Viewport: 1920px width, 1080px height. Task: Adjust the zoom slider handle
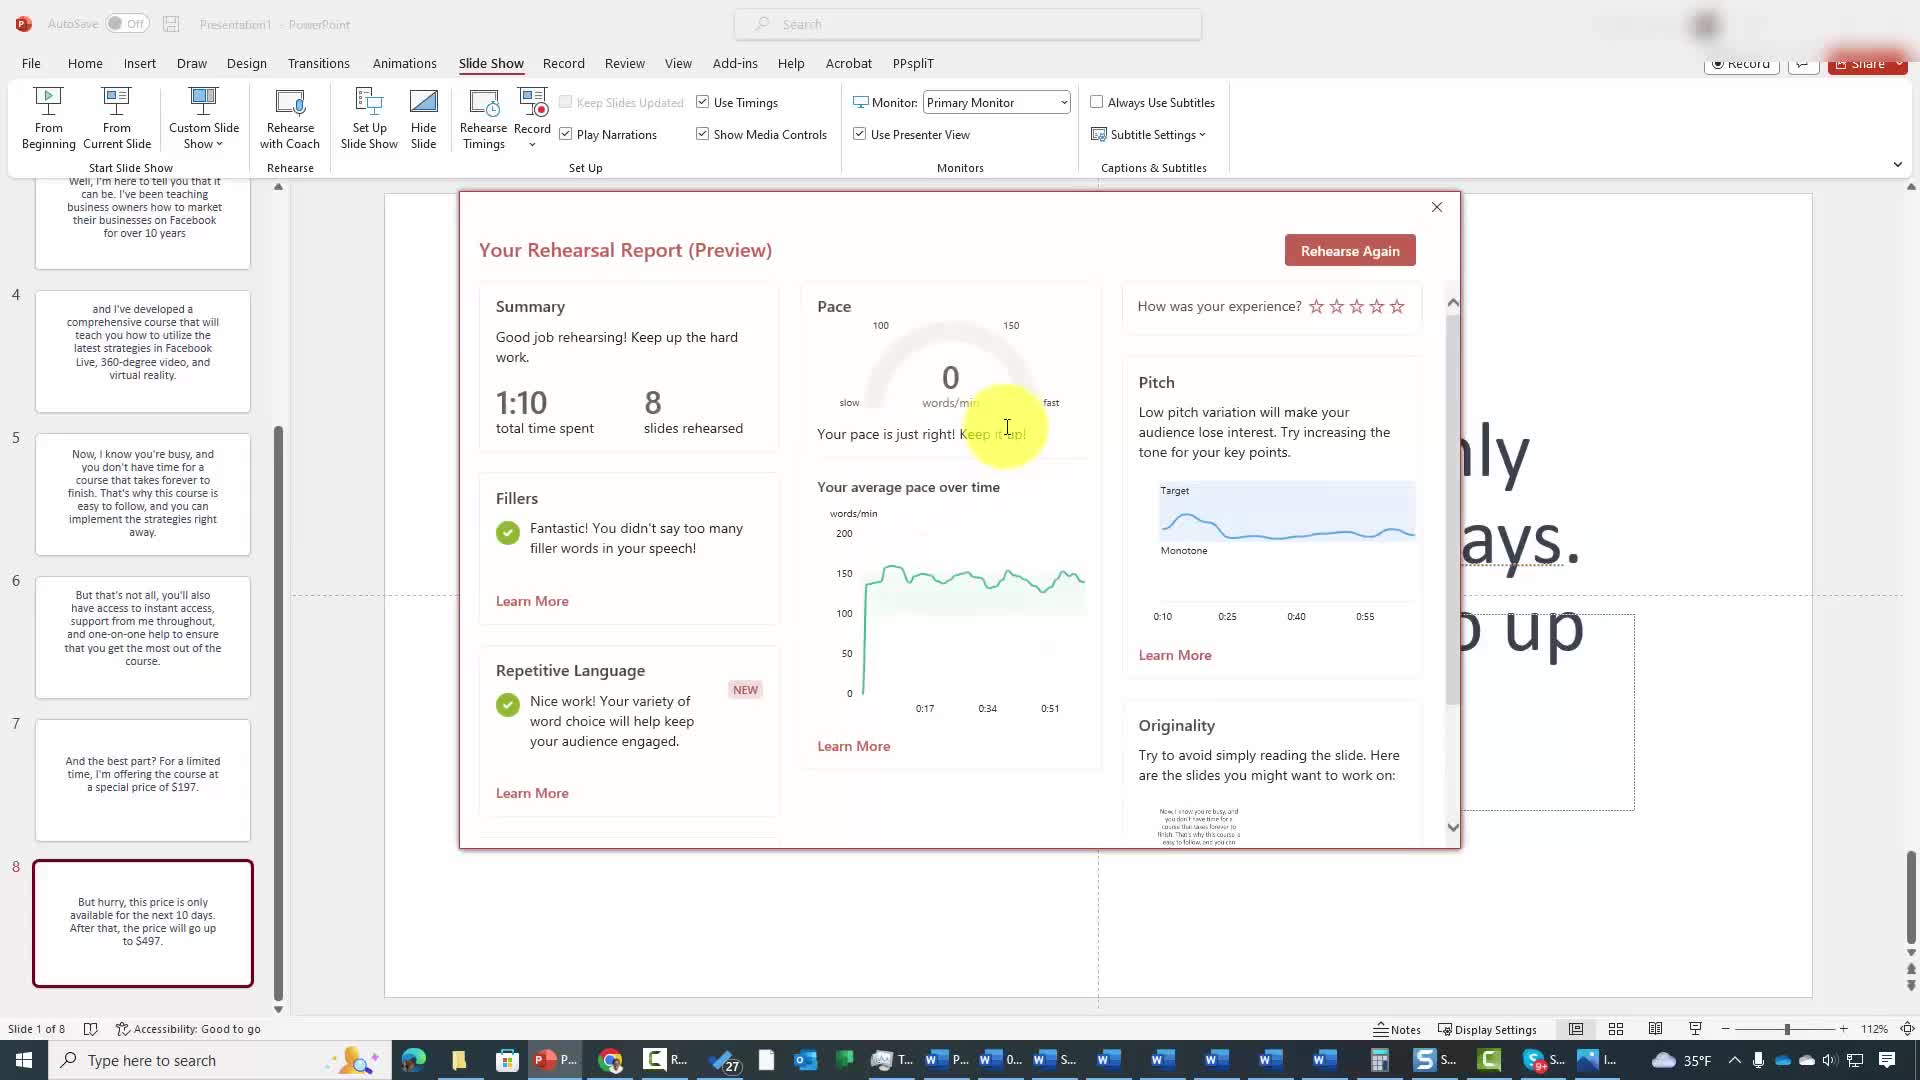[x=1787, y=1029]
